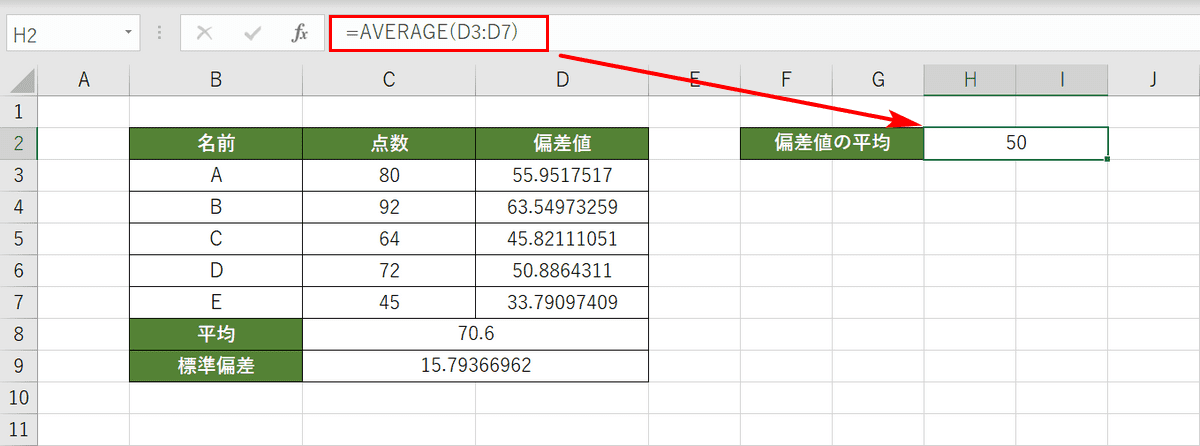Screen dimensions: 1200x446
Task: Select column H header
Action: 970,79
